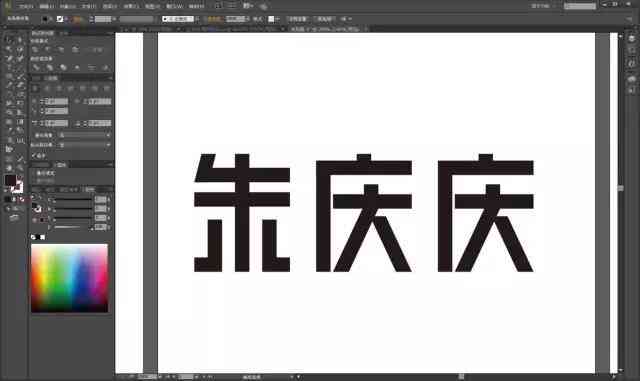
Task: Select the Pen tool
Action: coord(9,58)
